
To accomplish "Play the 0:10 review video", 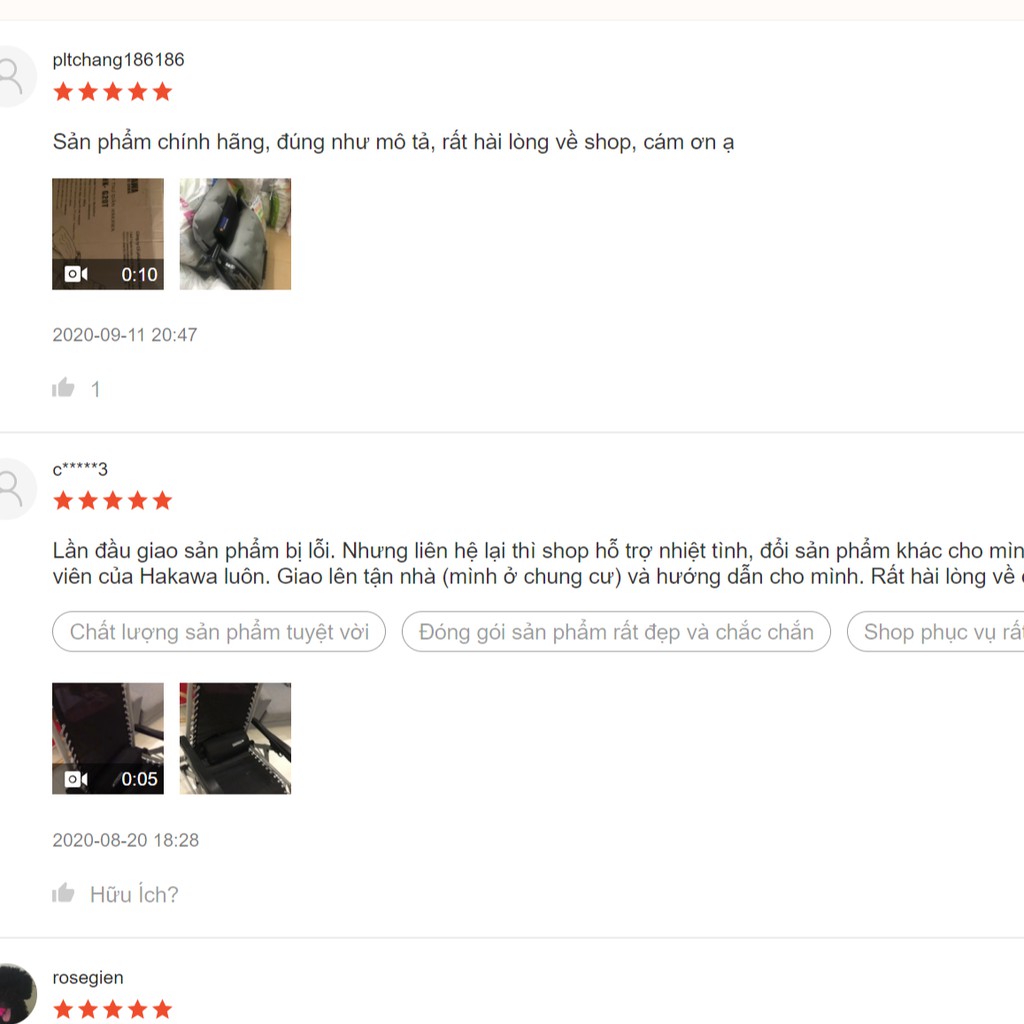I will pyautogui.click(x=108, y=234).
